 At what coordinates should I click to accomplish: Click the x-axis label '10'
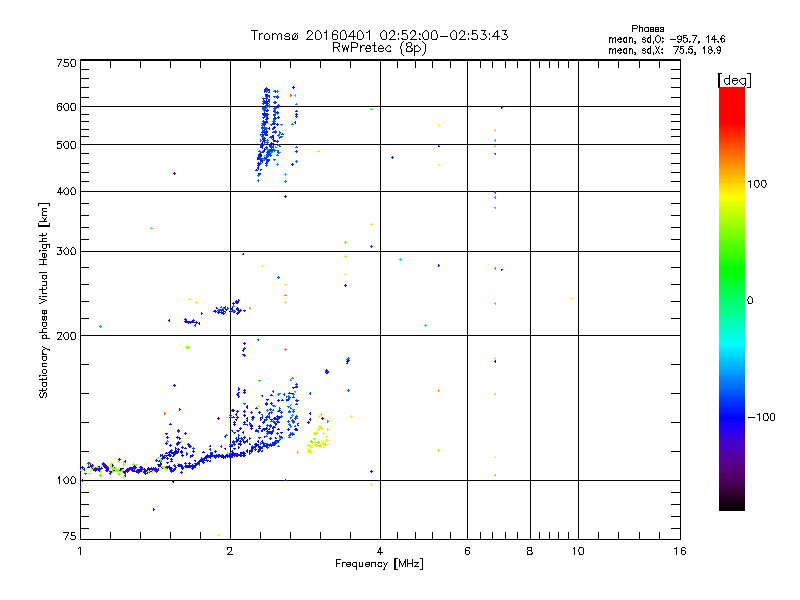(578, 551)
